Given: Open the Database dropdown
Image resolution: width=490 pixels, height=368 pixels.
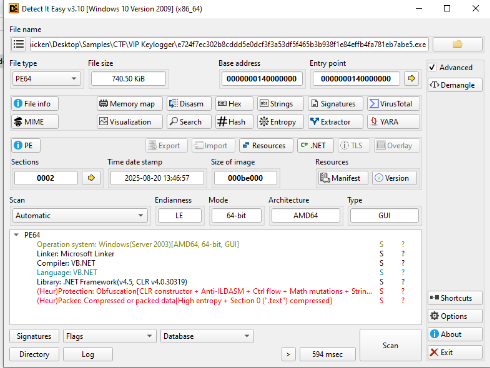Looking at the screenshot, I should (207, 336).
